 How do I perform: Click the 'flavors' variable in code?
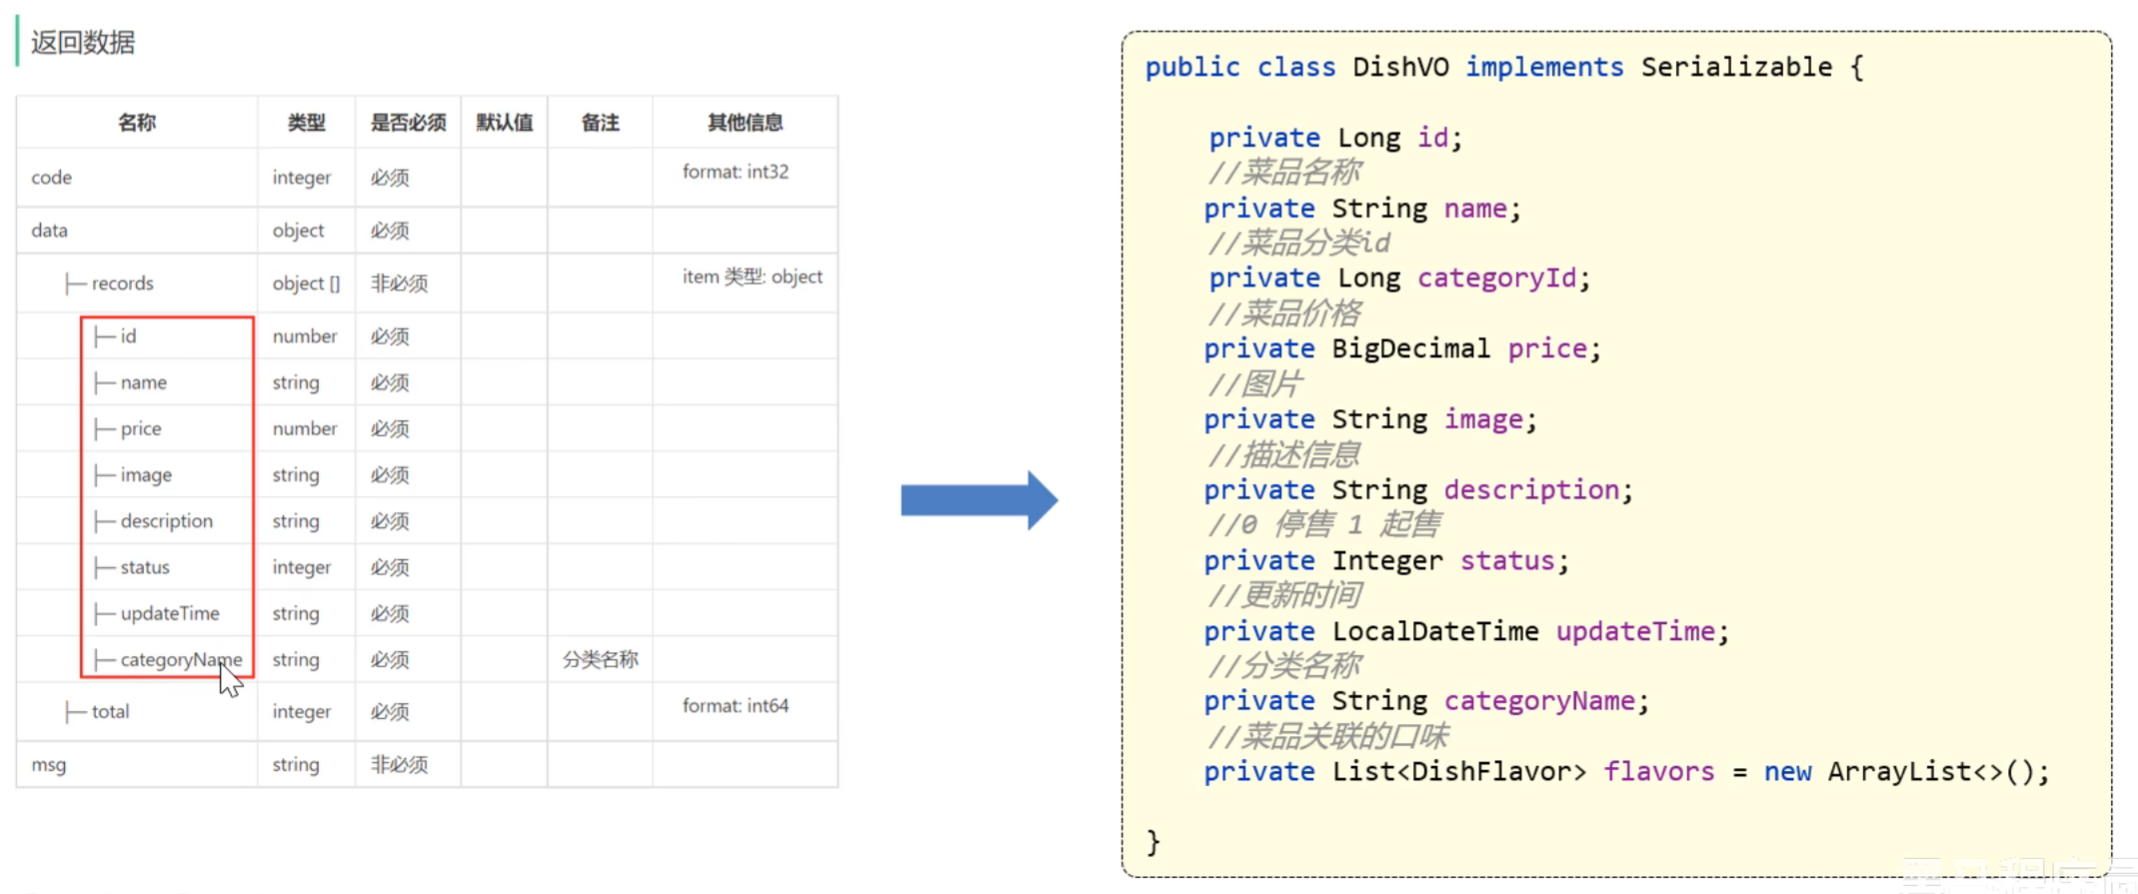tap(1659, 772)
